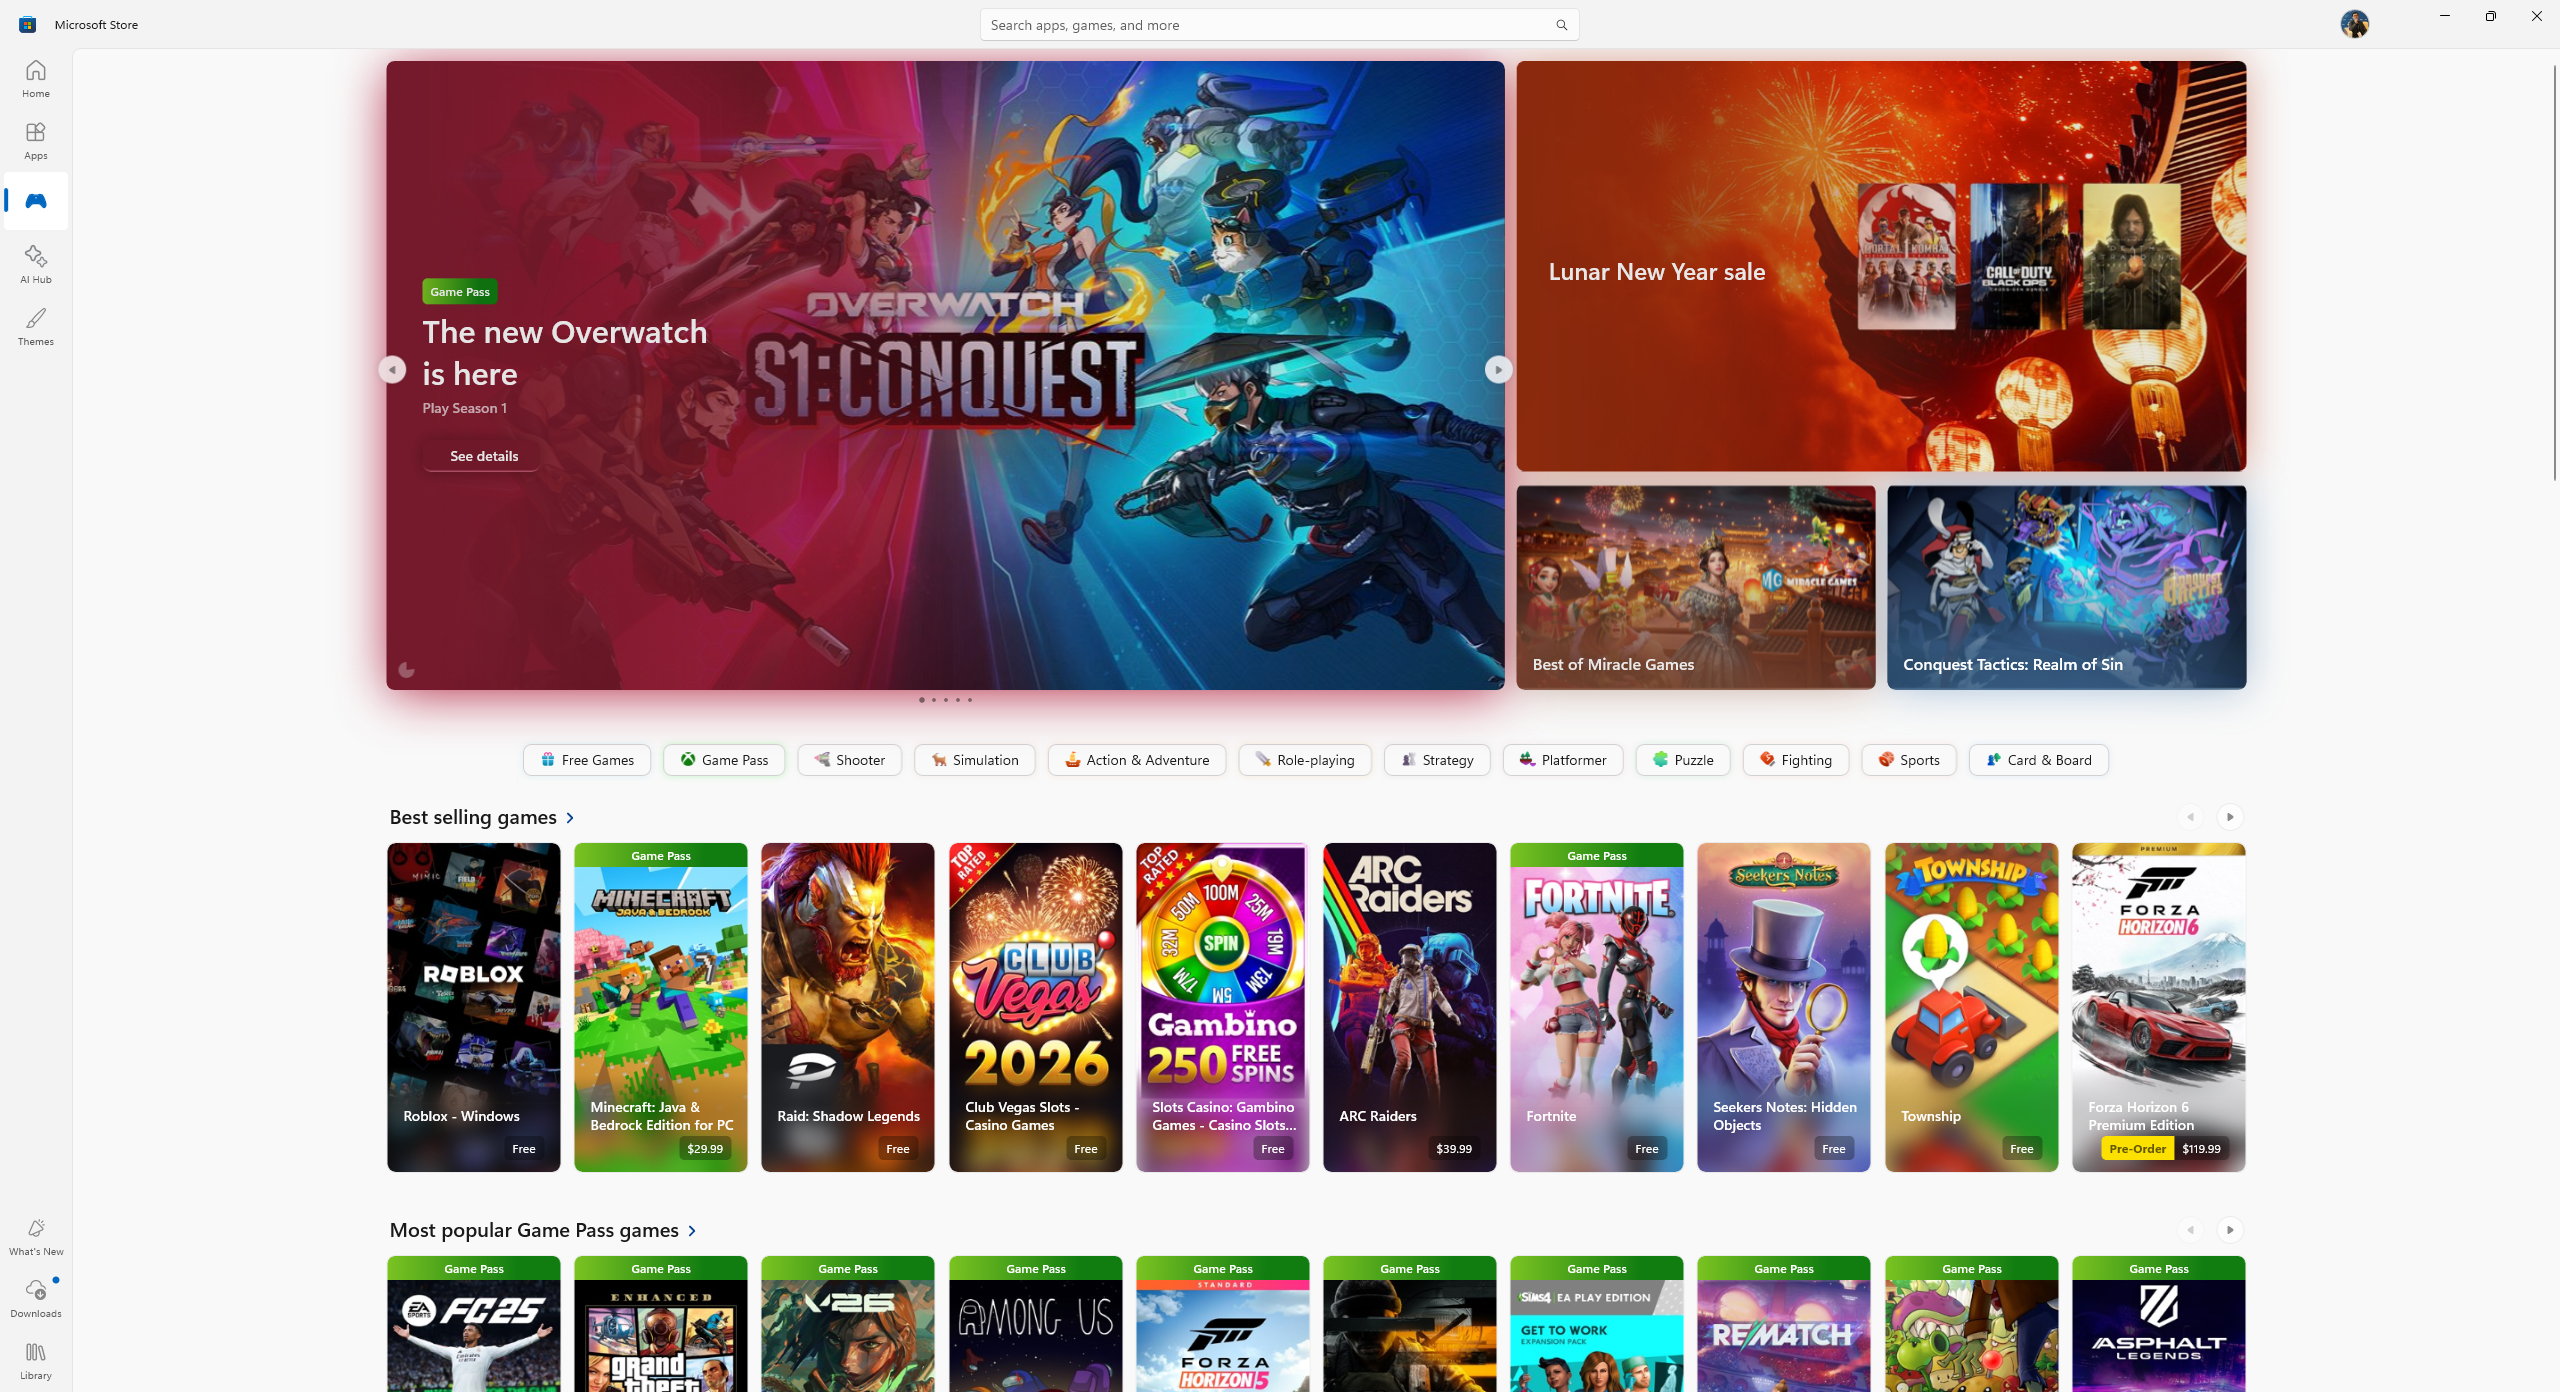Click the Fortnite game tile
Viewport: 2560px width, 1392px height.
click(x=1597, y=1007)
